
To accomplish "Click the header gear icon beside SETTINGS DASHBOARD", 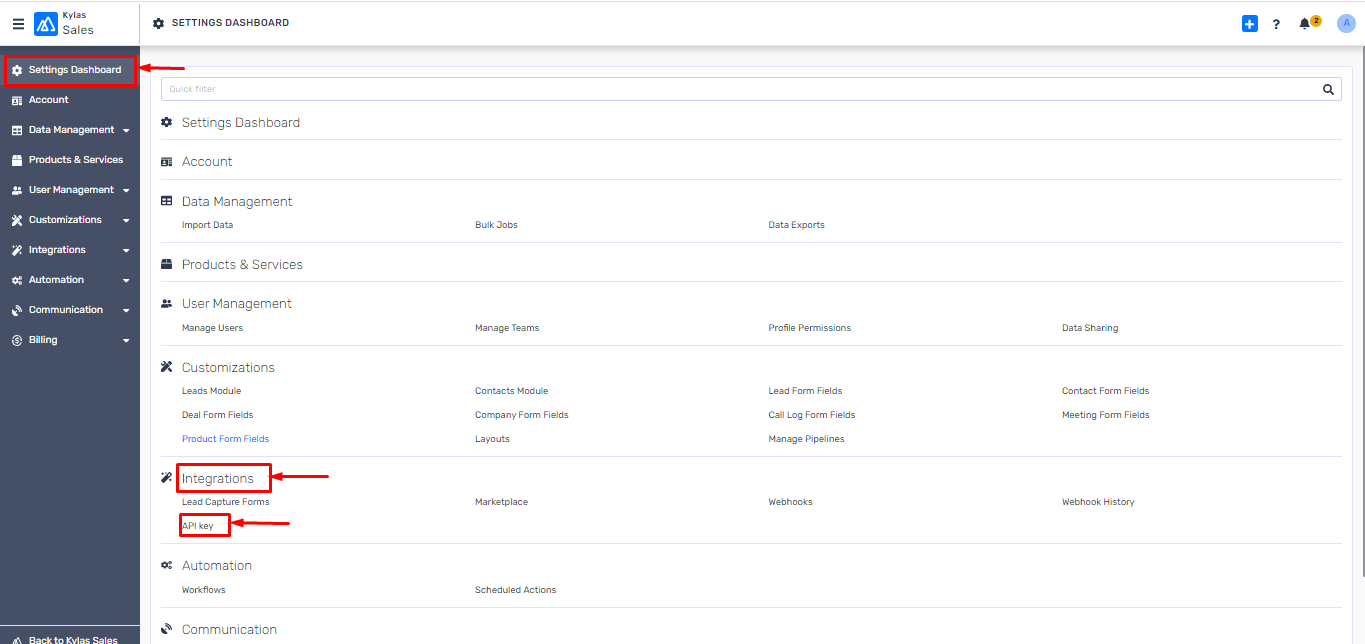I will [x=159, y=23].
